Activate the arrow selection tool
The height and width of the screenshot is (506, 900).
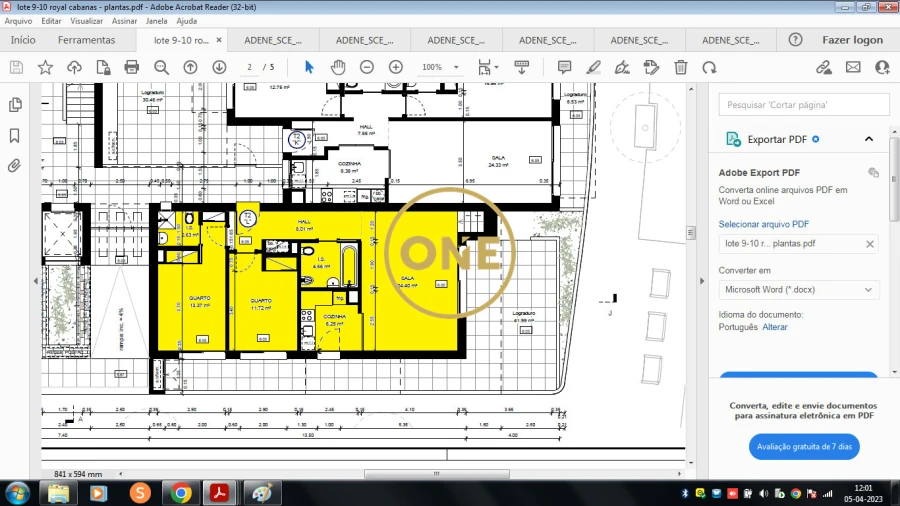(x=309, y=67)
